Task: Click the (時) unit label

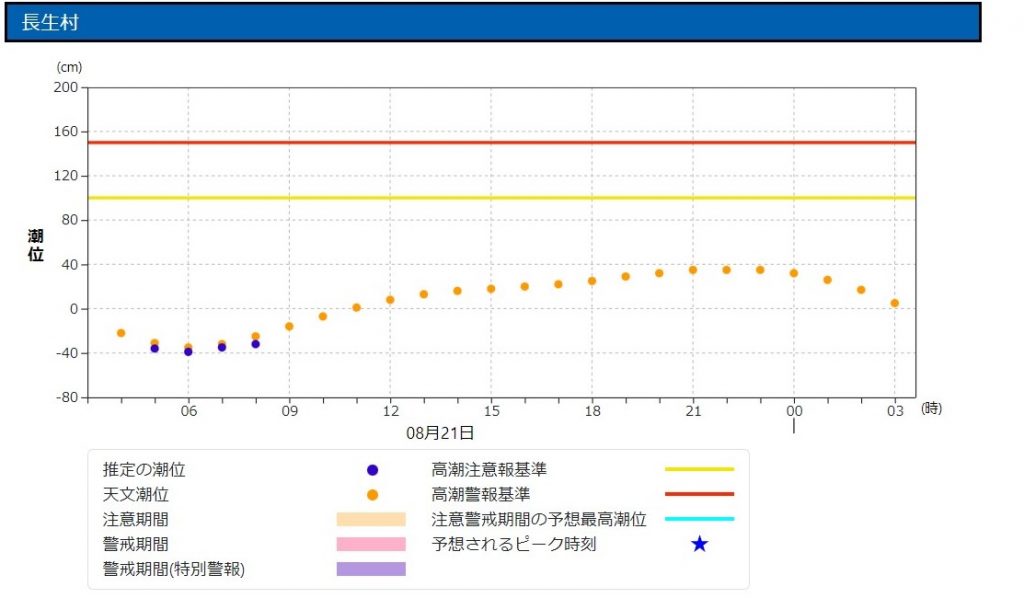Action: [931, 408]
